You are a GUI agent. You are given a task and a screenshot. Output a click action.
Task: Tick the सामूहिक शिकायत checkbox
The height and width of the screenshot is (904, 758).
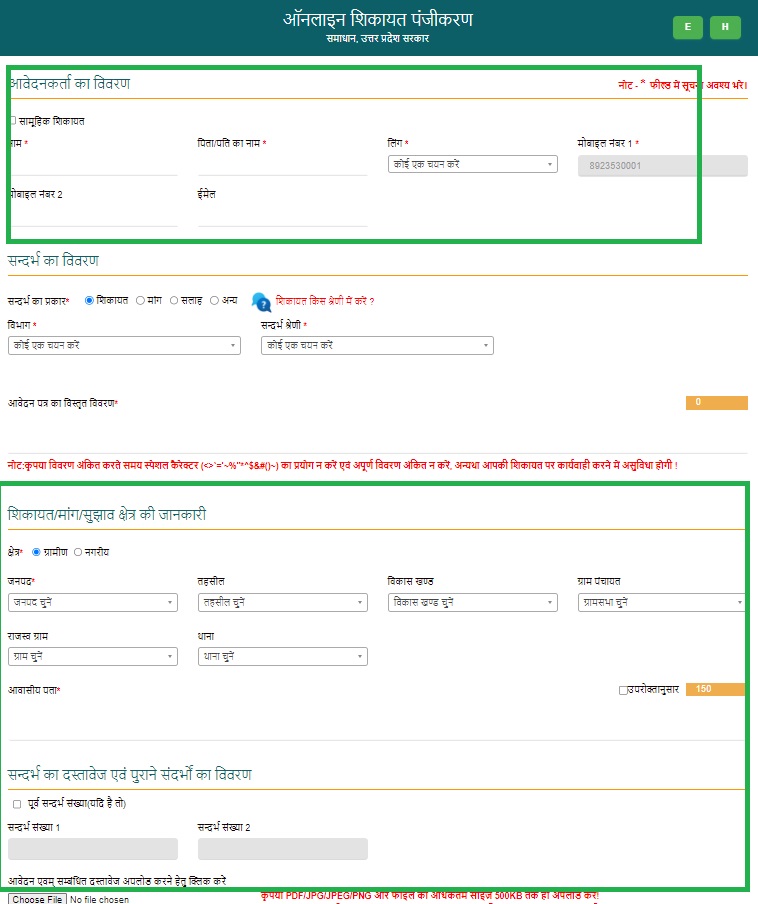13,120
